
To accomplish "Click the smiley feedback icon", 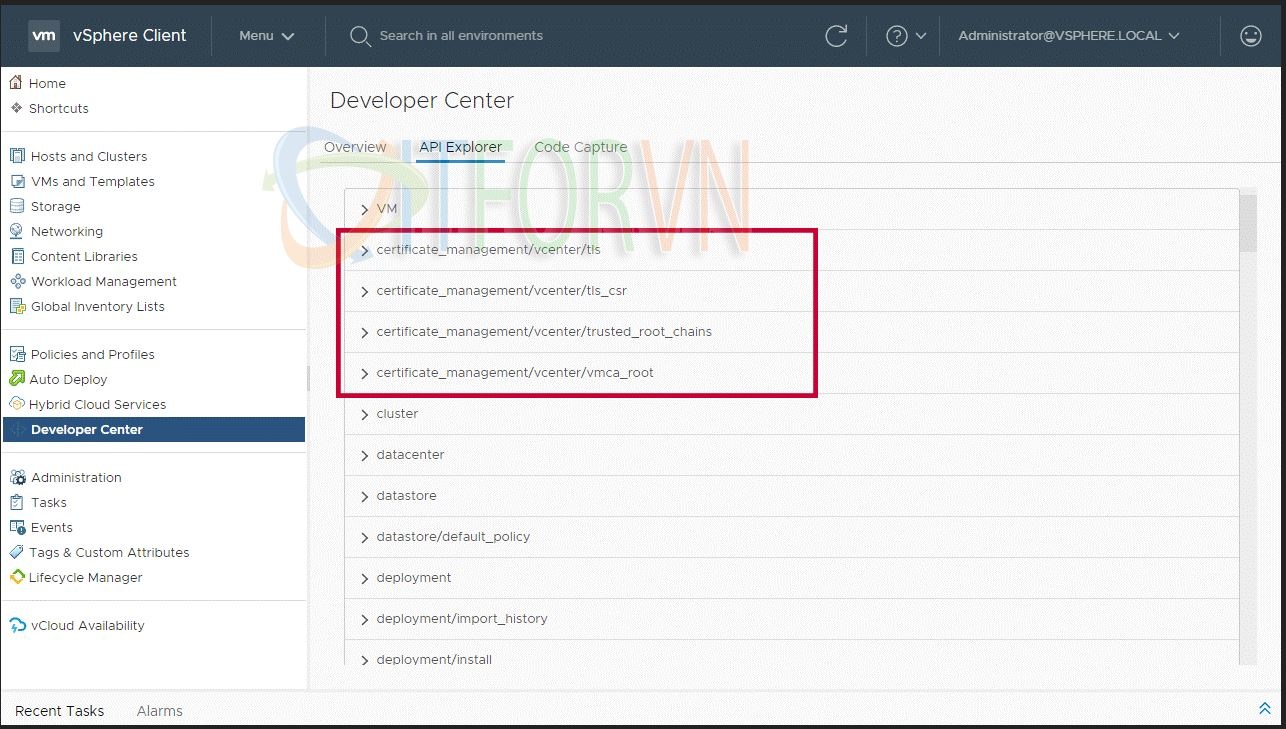I will (1250, 36).
